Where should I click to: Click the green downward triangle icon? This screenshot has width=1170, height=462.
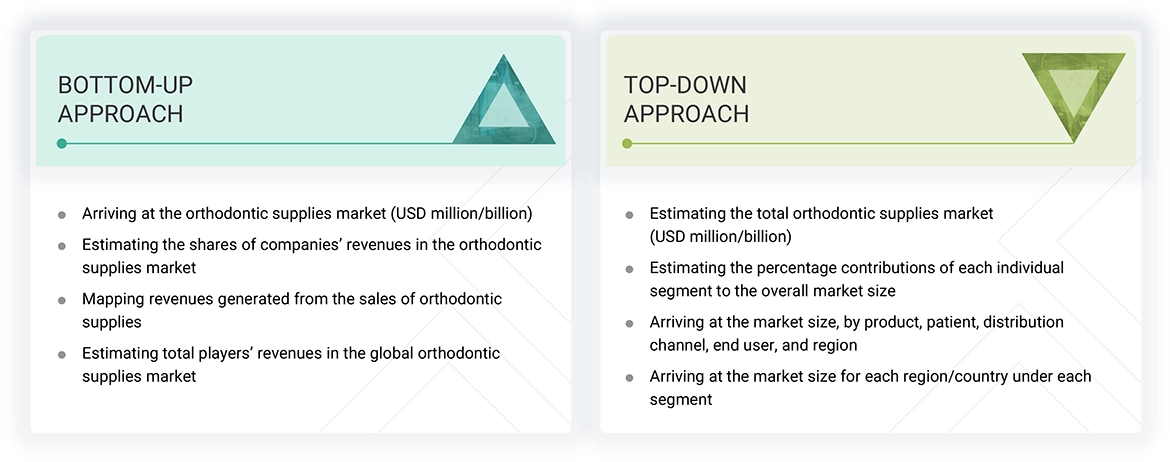tap(1073, 92)
